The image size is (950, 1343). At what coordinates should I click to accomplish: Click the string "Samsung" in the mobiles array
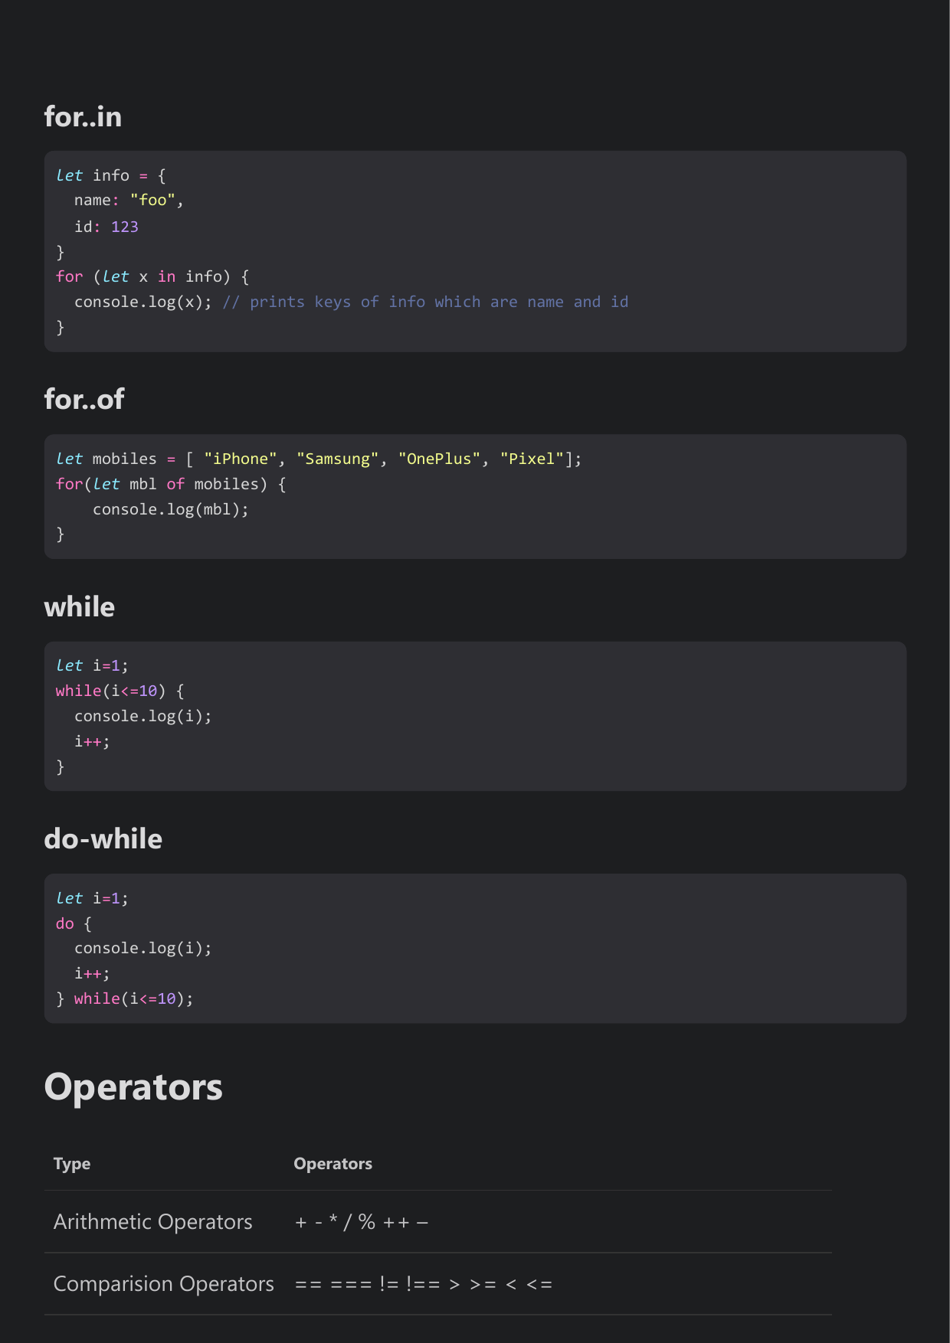point(338,459)
